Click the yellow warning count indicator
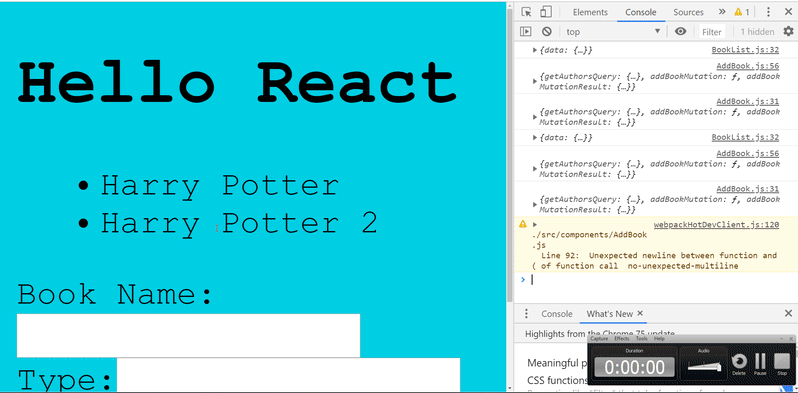Viewport: 798px width, 393px height. click(x=742, y=12)
